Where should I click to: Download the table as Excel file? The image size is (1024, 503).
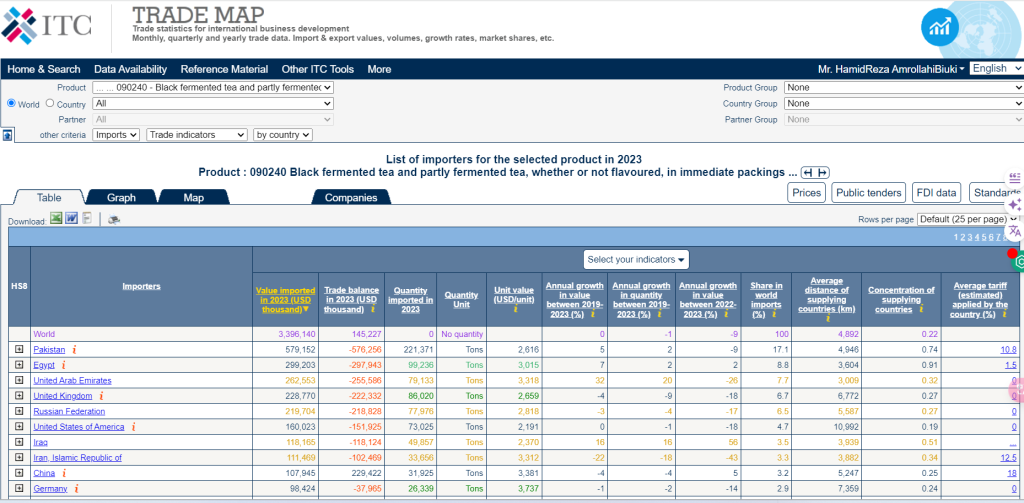pos(56,218)
